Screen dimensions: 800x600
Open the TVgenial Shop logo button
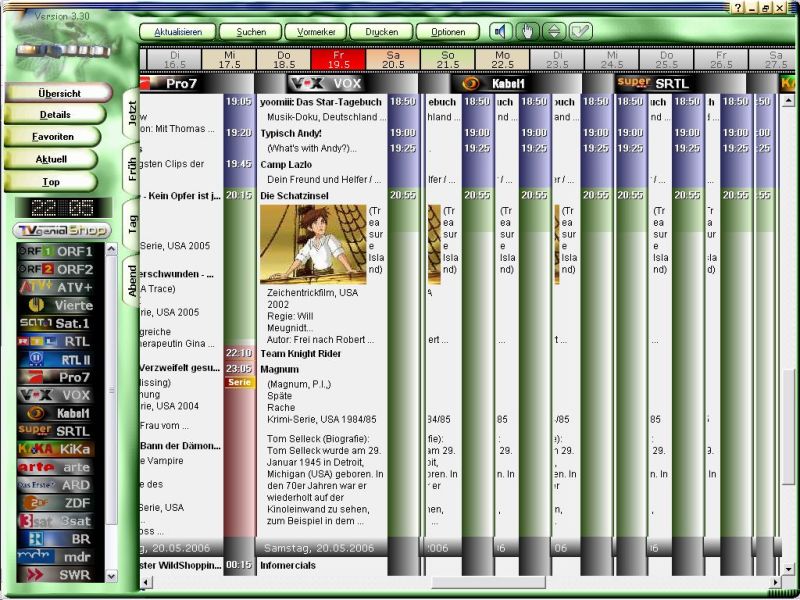[62, 231]
